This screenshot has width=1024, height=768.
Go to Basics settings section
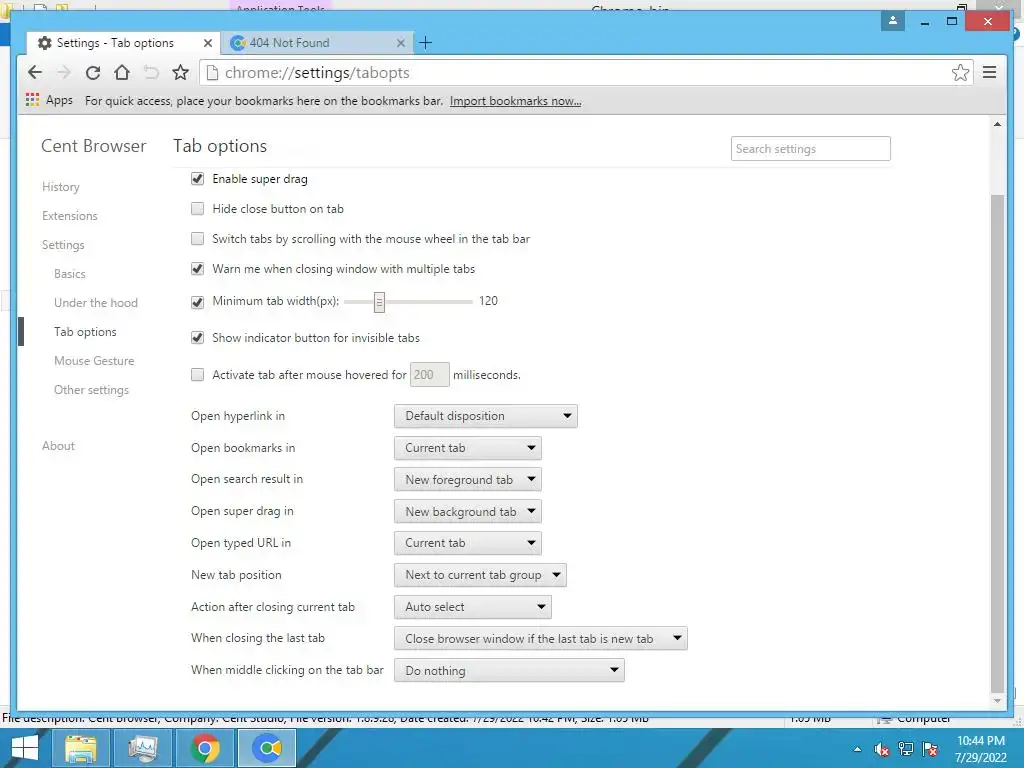click(x=70, y=274)
